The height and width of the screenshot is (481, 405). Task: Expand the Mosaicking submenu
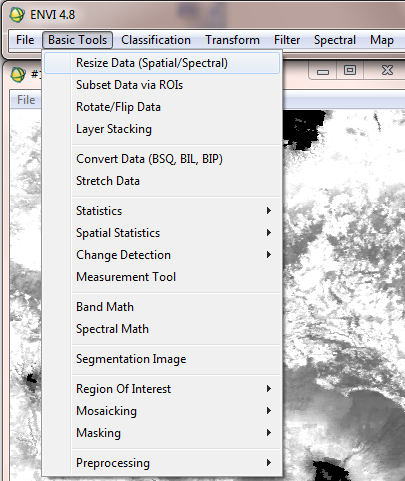point(162,411)
